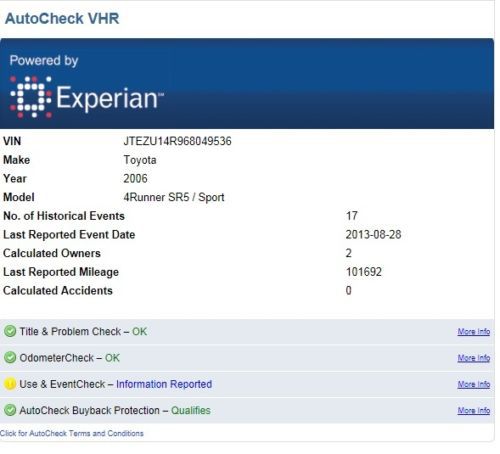Click the green check icon beside Title & Problem Check

[10, 331]
